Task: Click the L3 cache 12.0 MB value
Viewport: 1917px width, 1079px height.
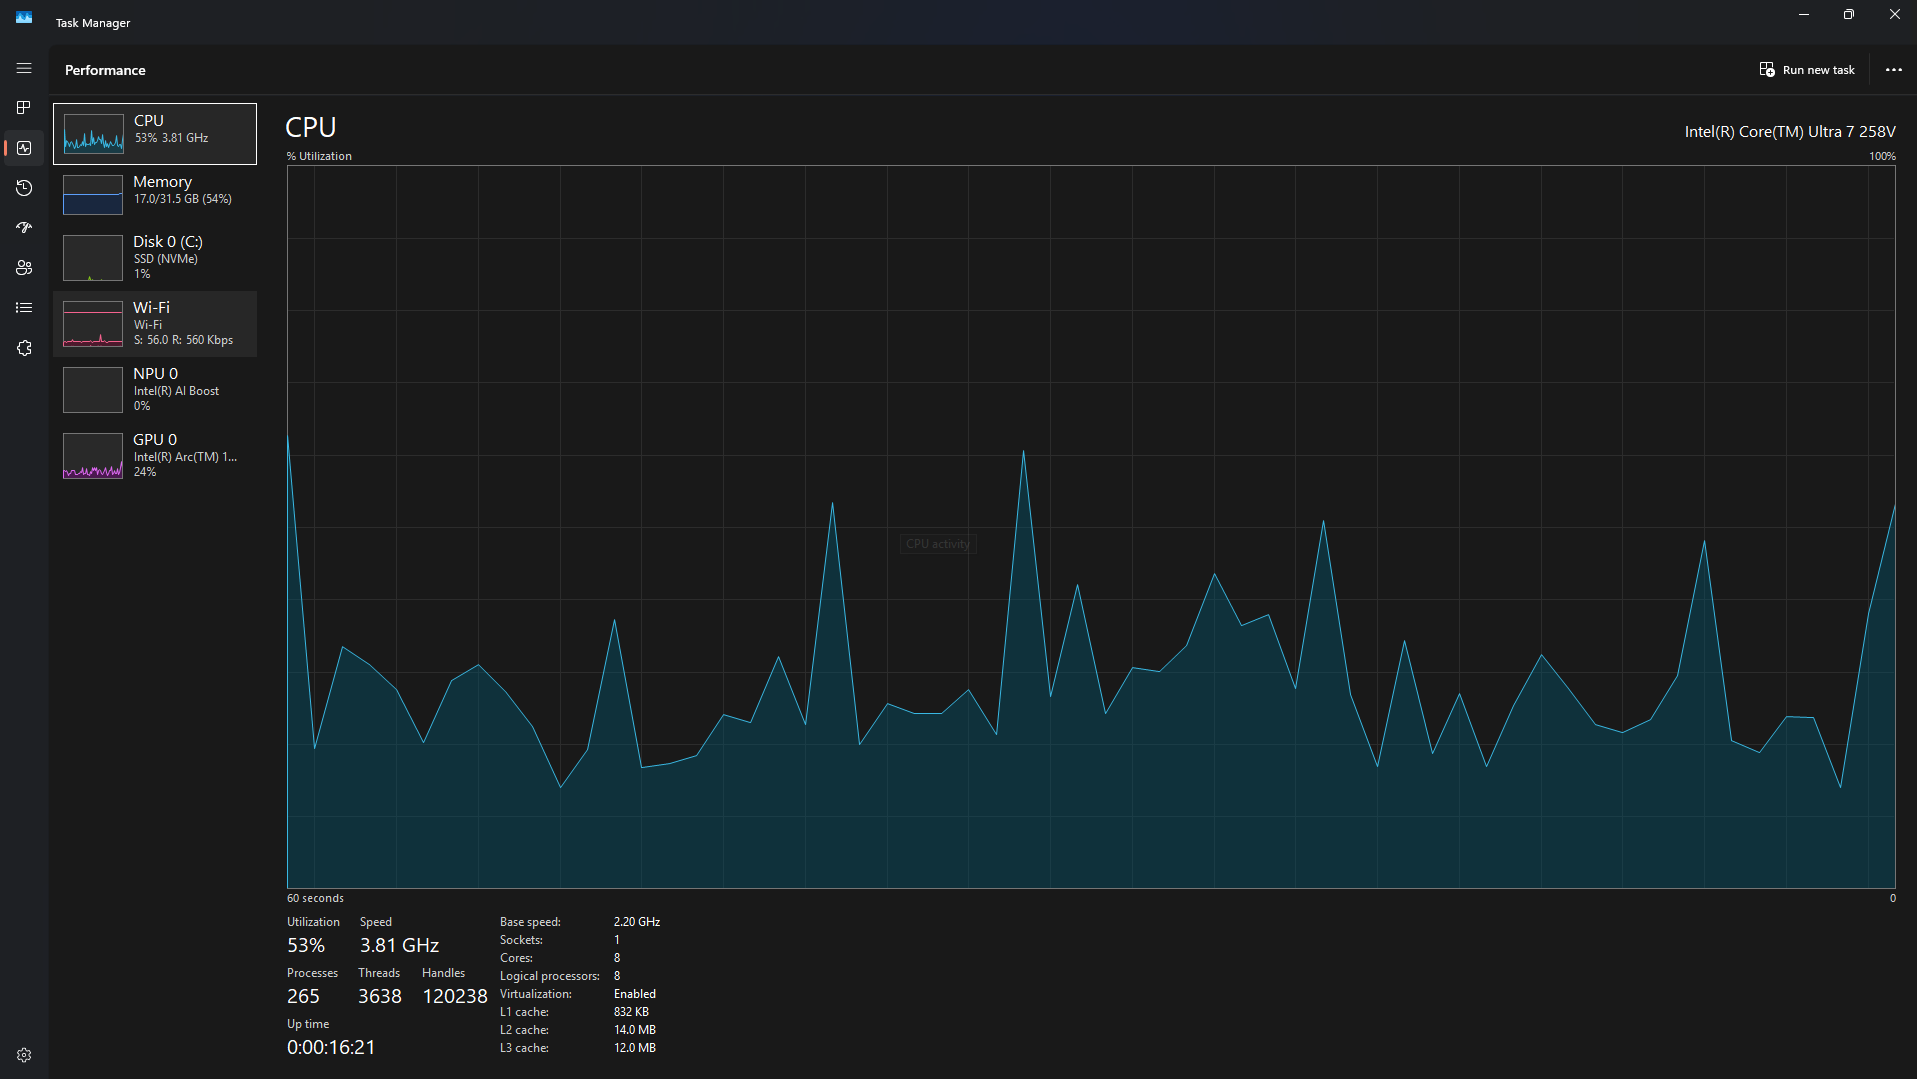Action: click(635, 1048)
